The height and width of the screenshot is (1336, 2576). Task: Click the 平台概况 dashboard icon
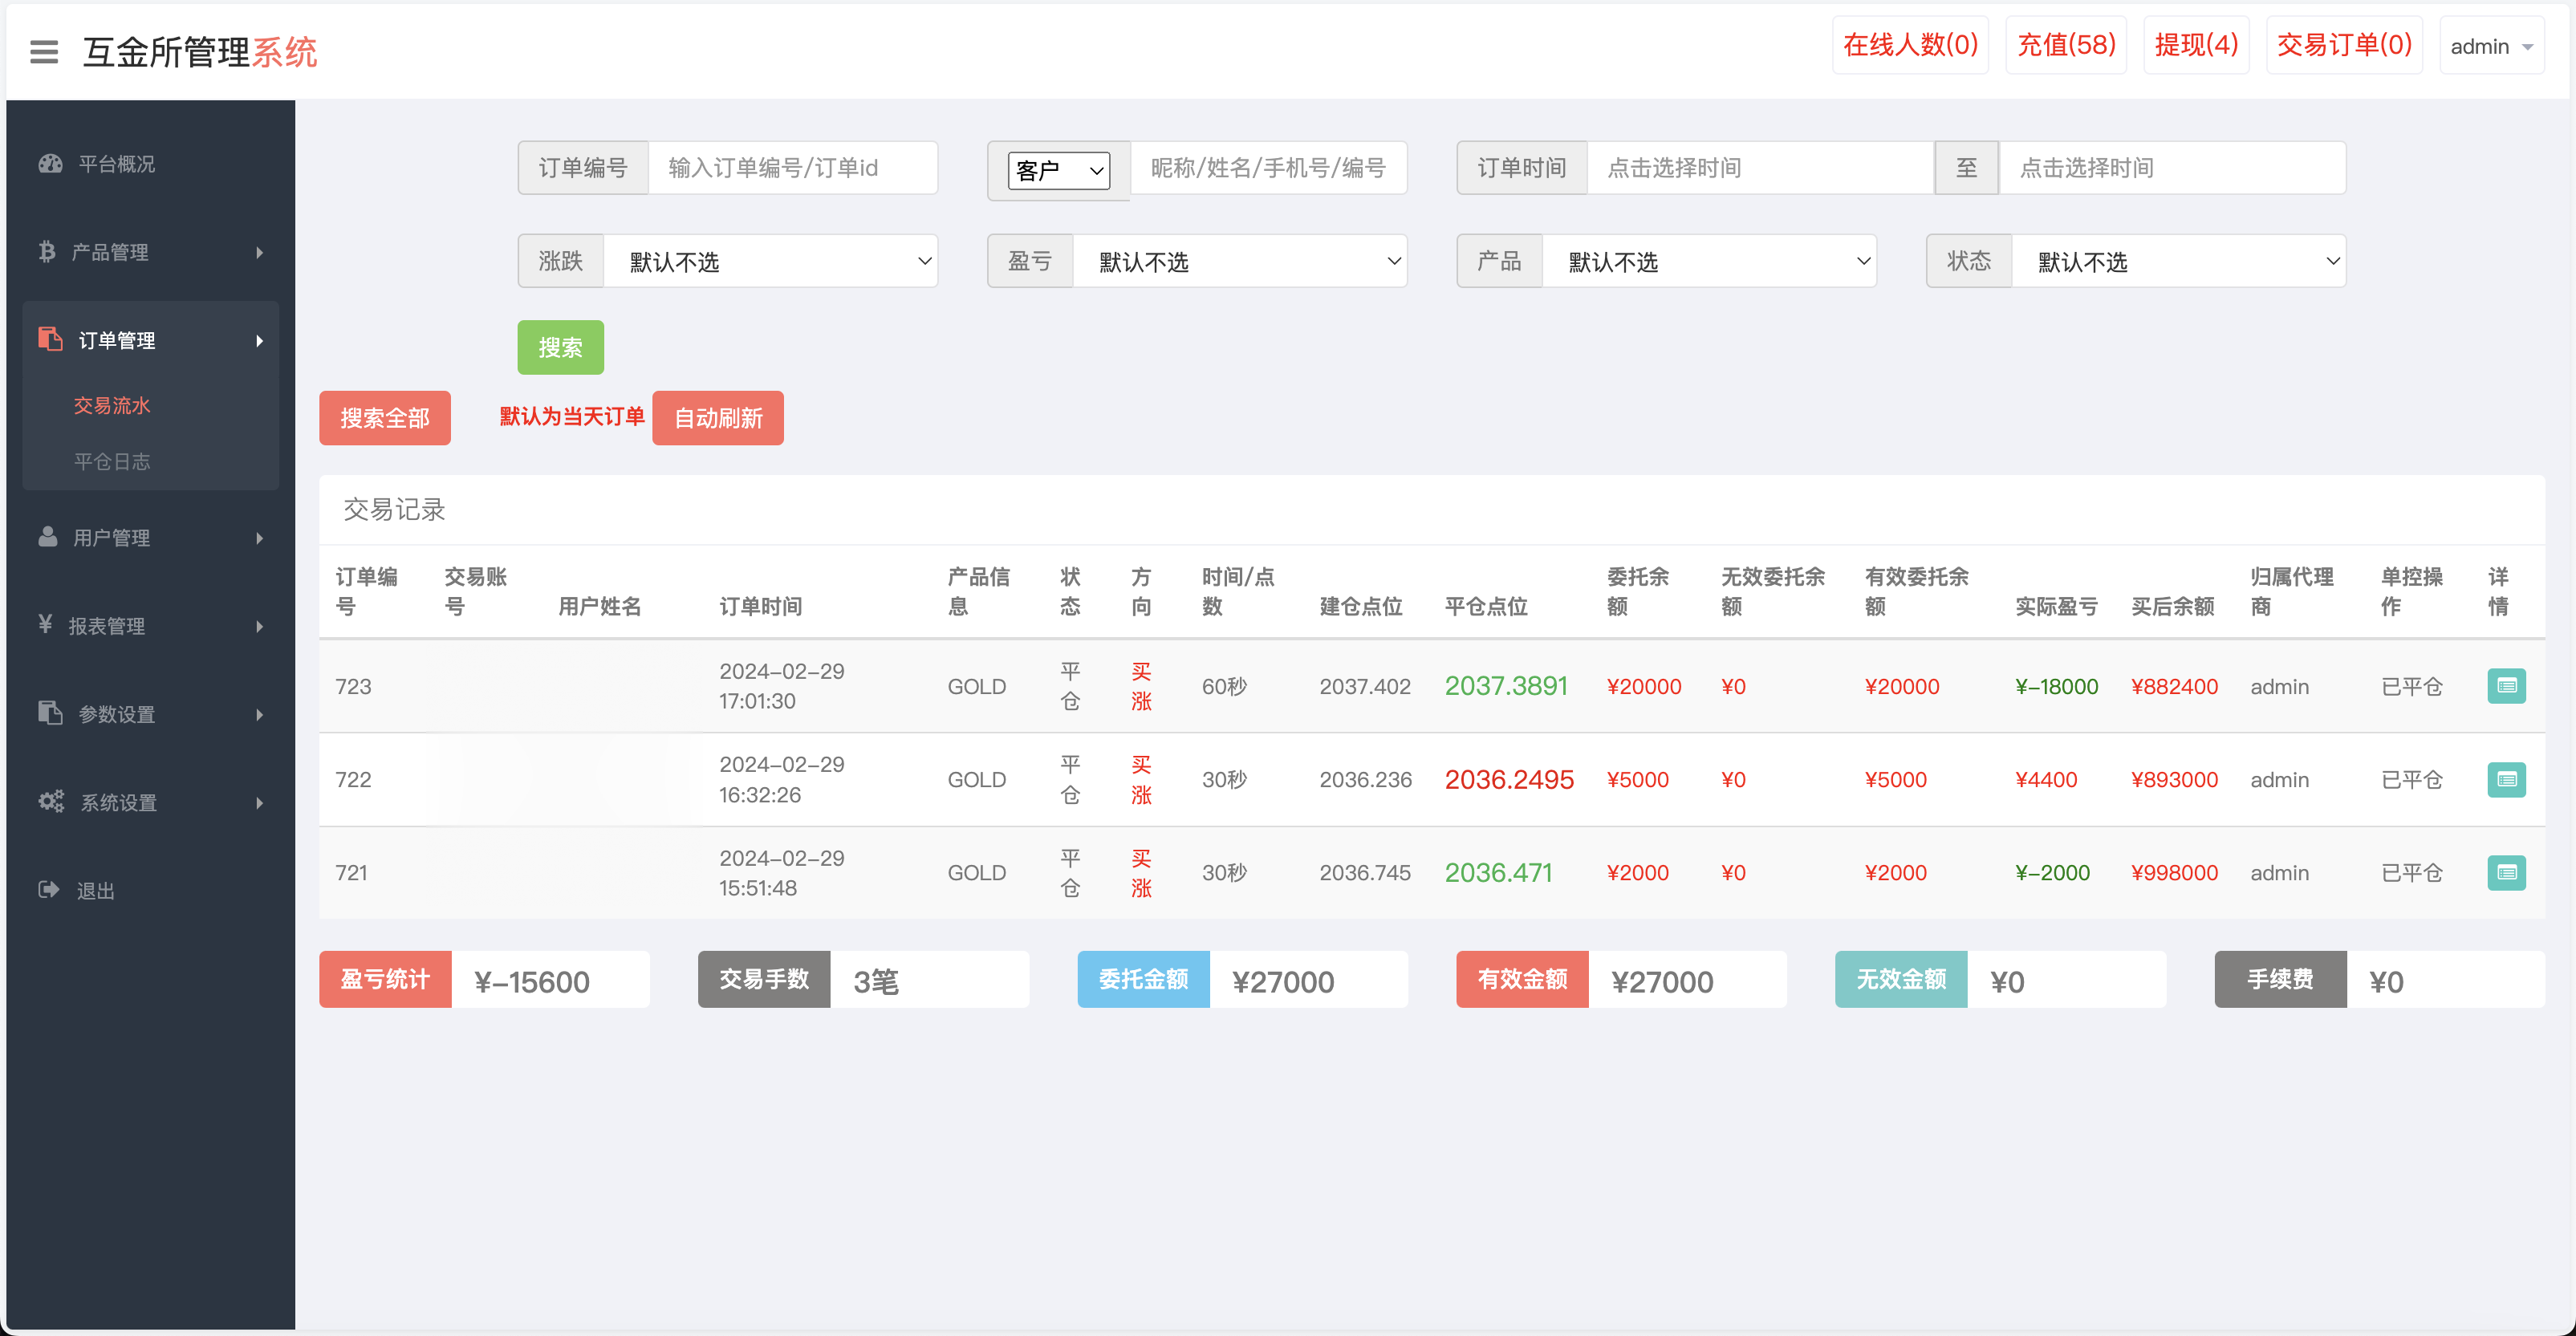click(49, 163)
